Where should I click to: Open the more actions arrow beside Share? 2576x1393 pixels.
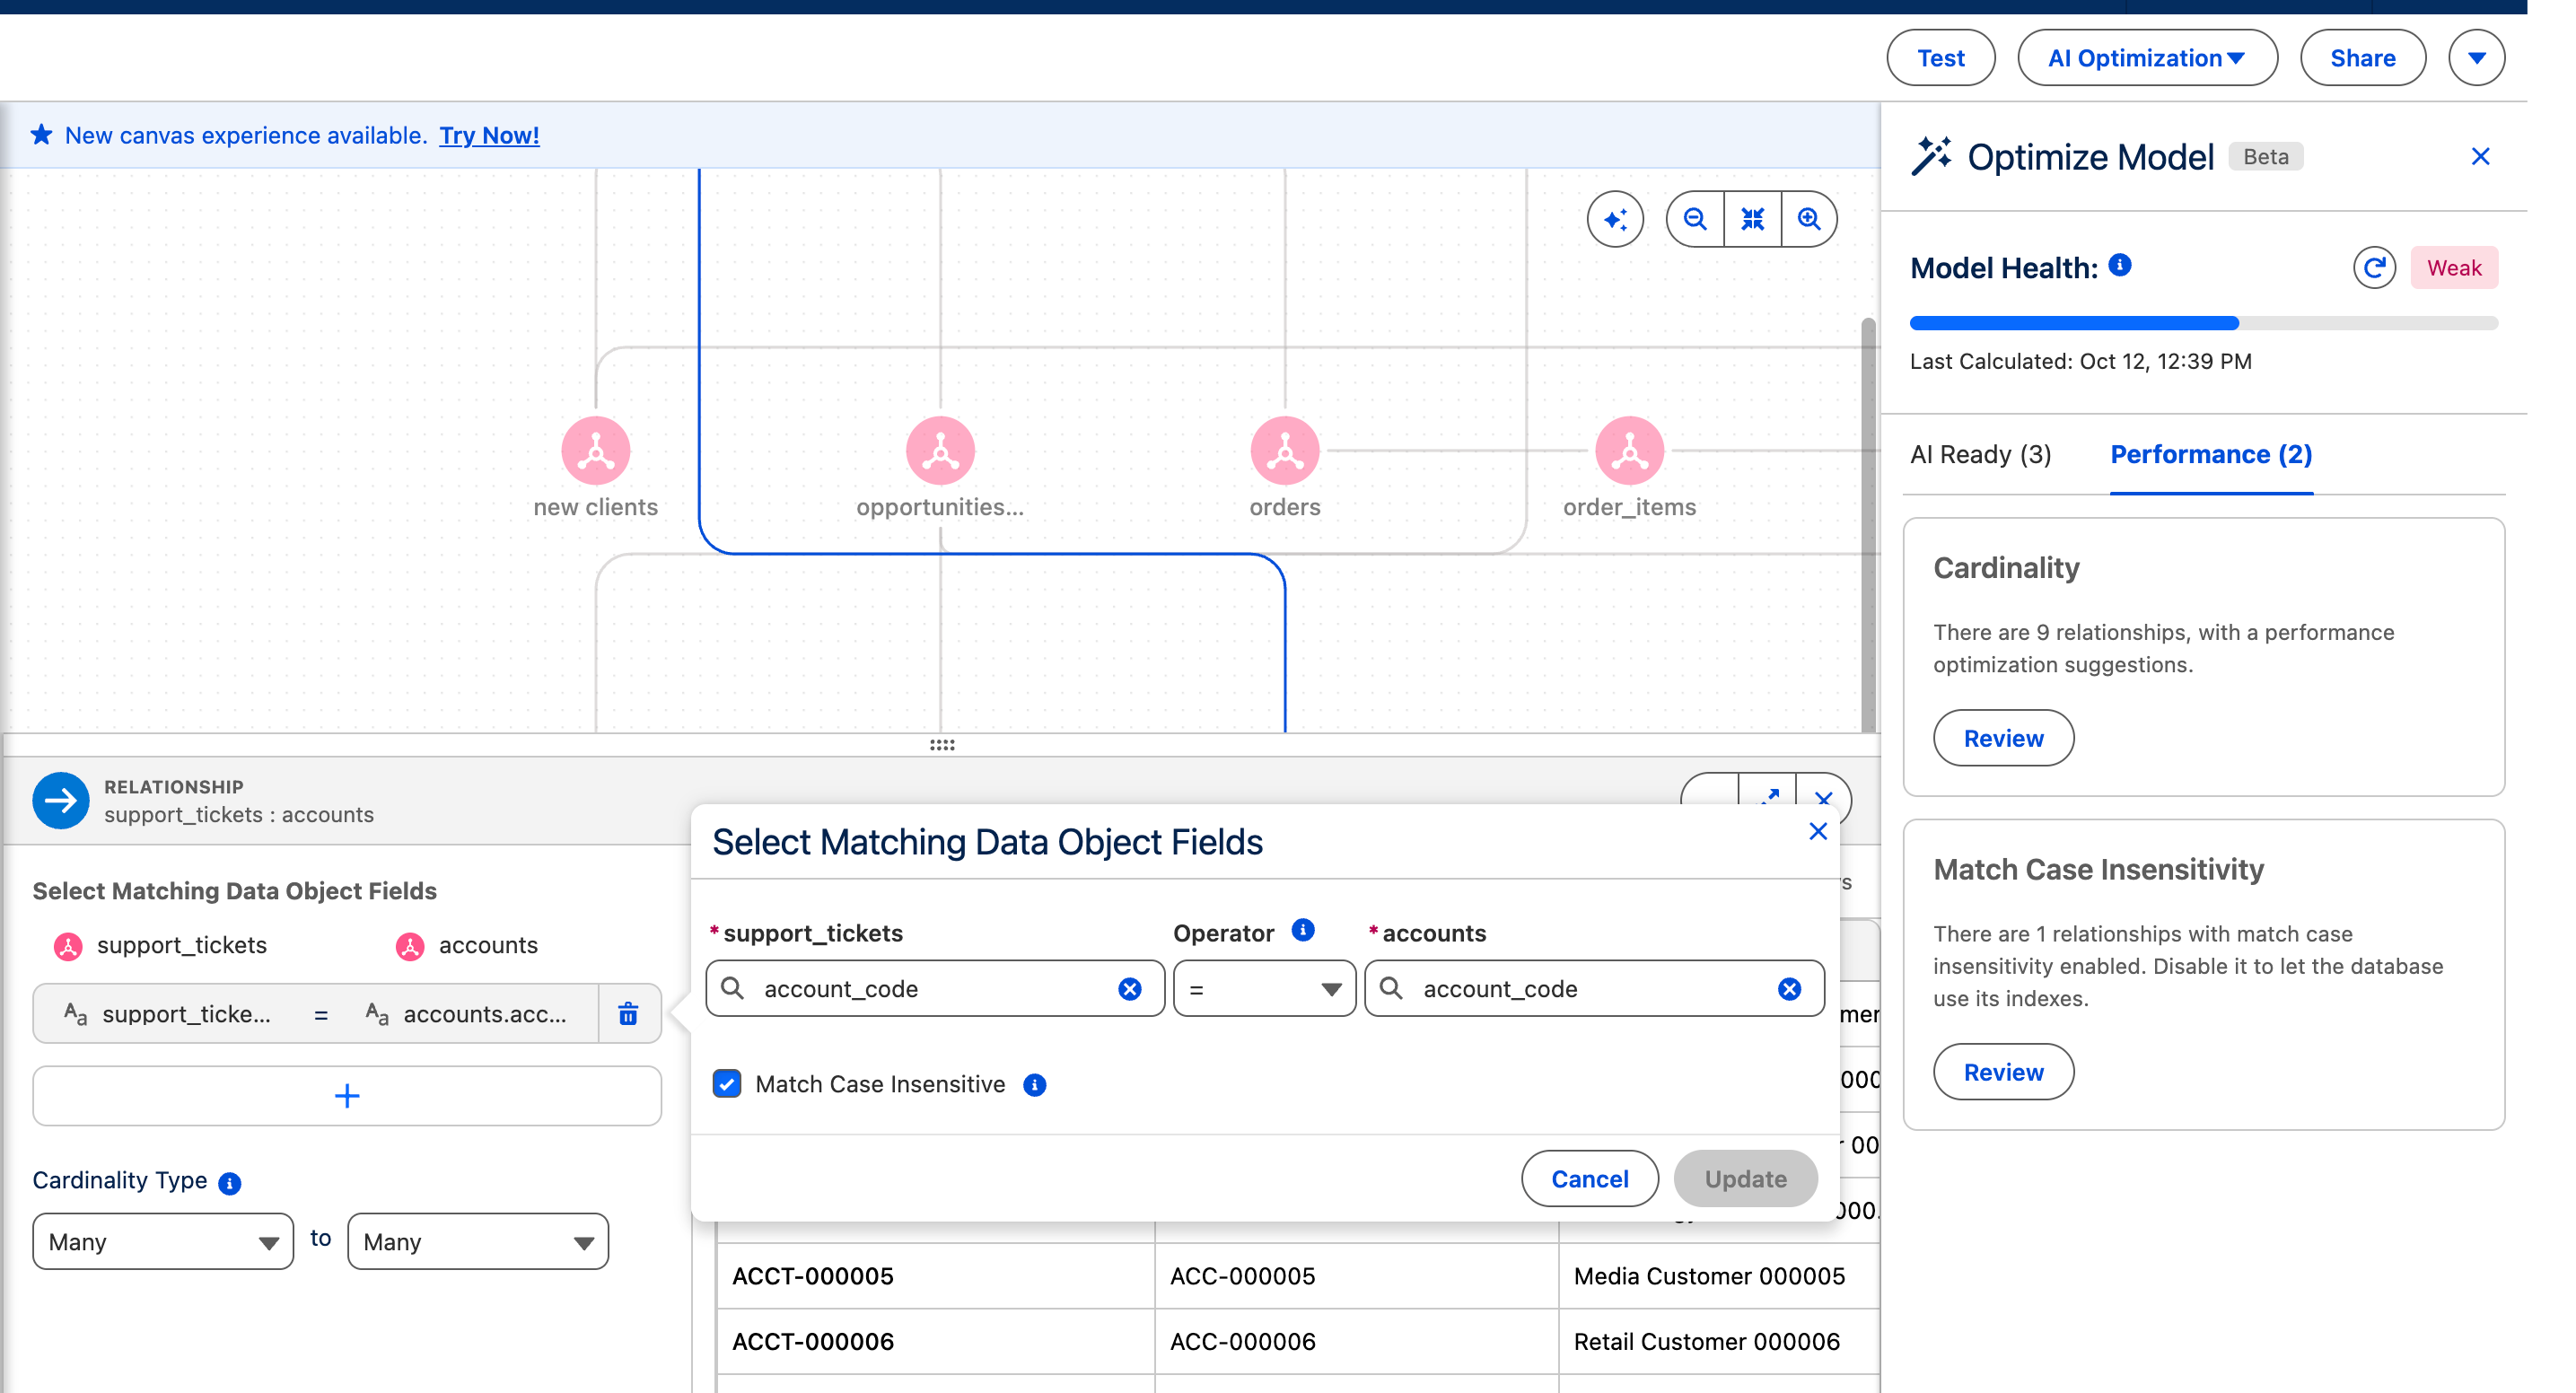point(2476,58)
